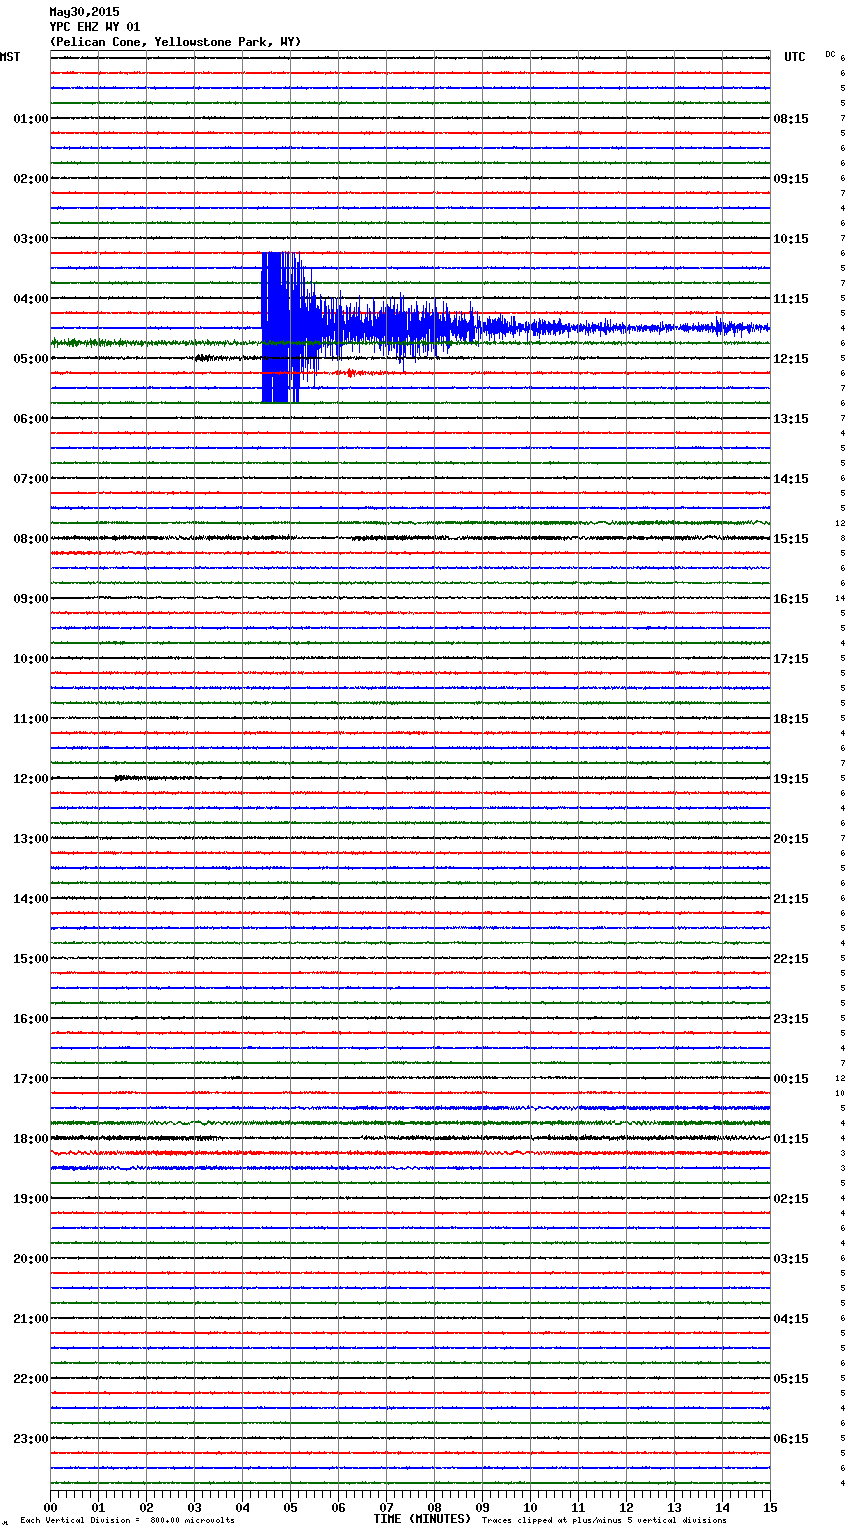Click station code text YPC EHZ WY 01
The width and height of the screenshot is (850, 1534).
(95, 27)
